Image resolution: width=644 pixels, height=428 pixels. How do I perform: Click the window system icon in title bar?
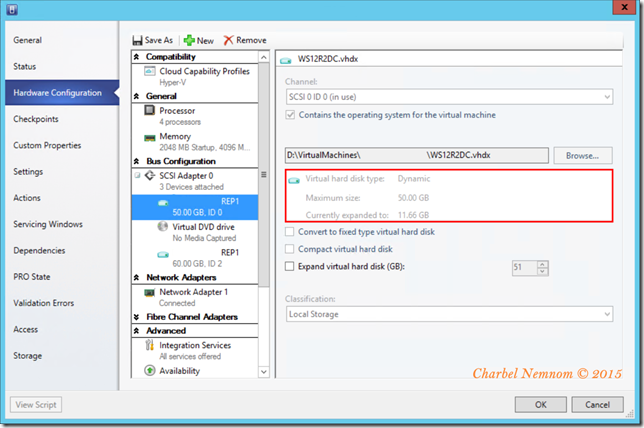pyautogui.click(x=12, y=9)
